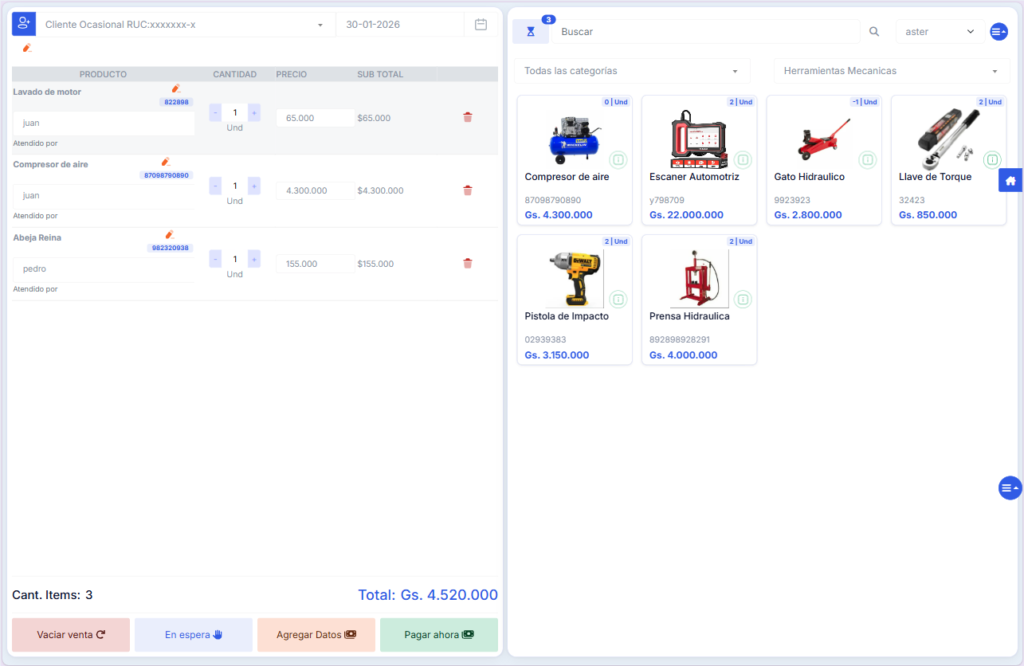Decrease quantity of Abeja Reina
This screenshot has height=666, width=1024.
pos(215,259)
